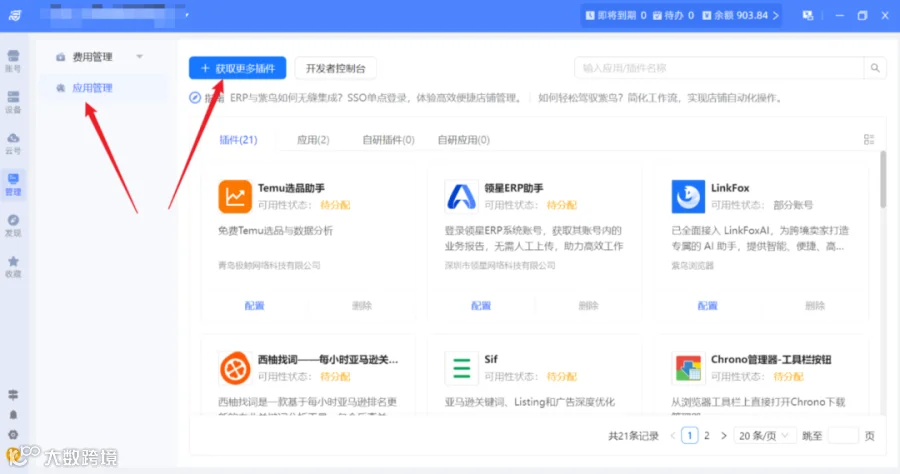Switch to the 自研插件(0) tab
Screen dimensions: 900x474
[388, 139]
